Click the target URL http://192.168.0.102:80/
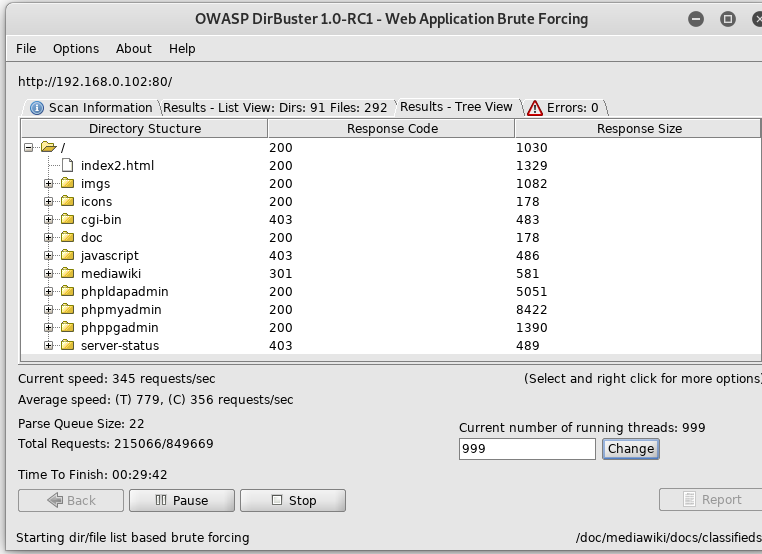762x554 pixels. [x=95, y=81]
